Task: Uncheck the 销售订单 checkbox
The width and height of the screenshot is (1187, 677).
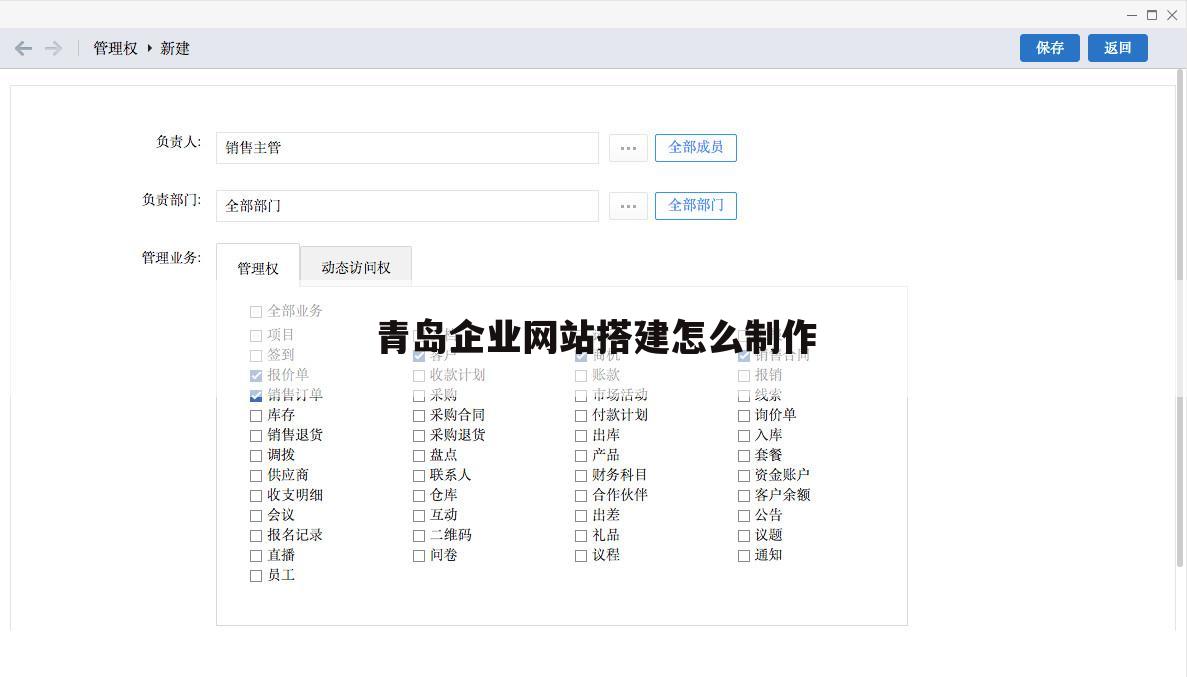Action: tap(256, 395)
